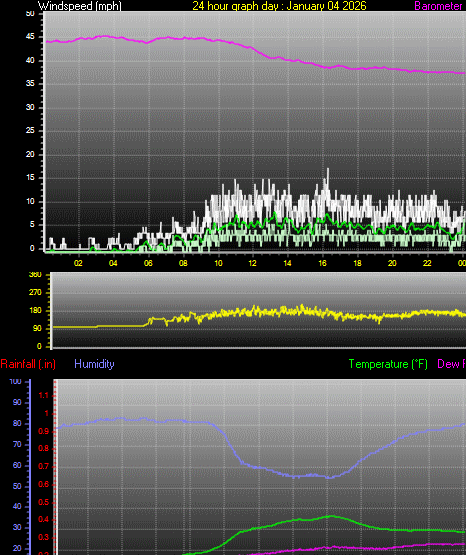Click the blue "Humidity" legend label
This screenshot has width=466, height=555.
(94, 364)
